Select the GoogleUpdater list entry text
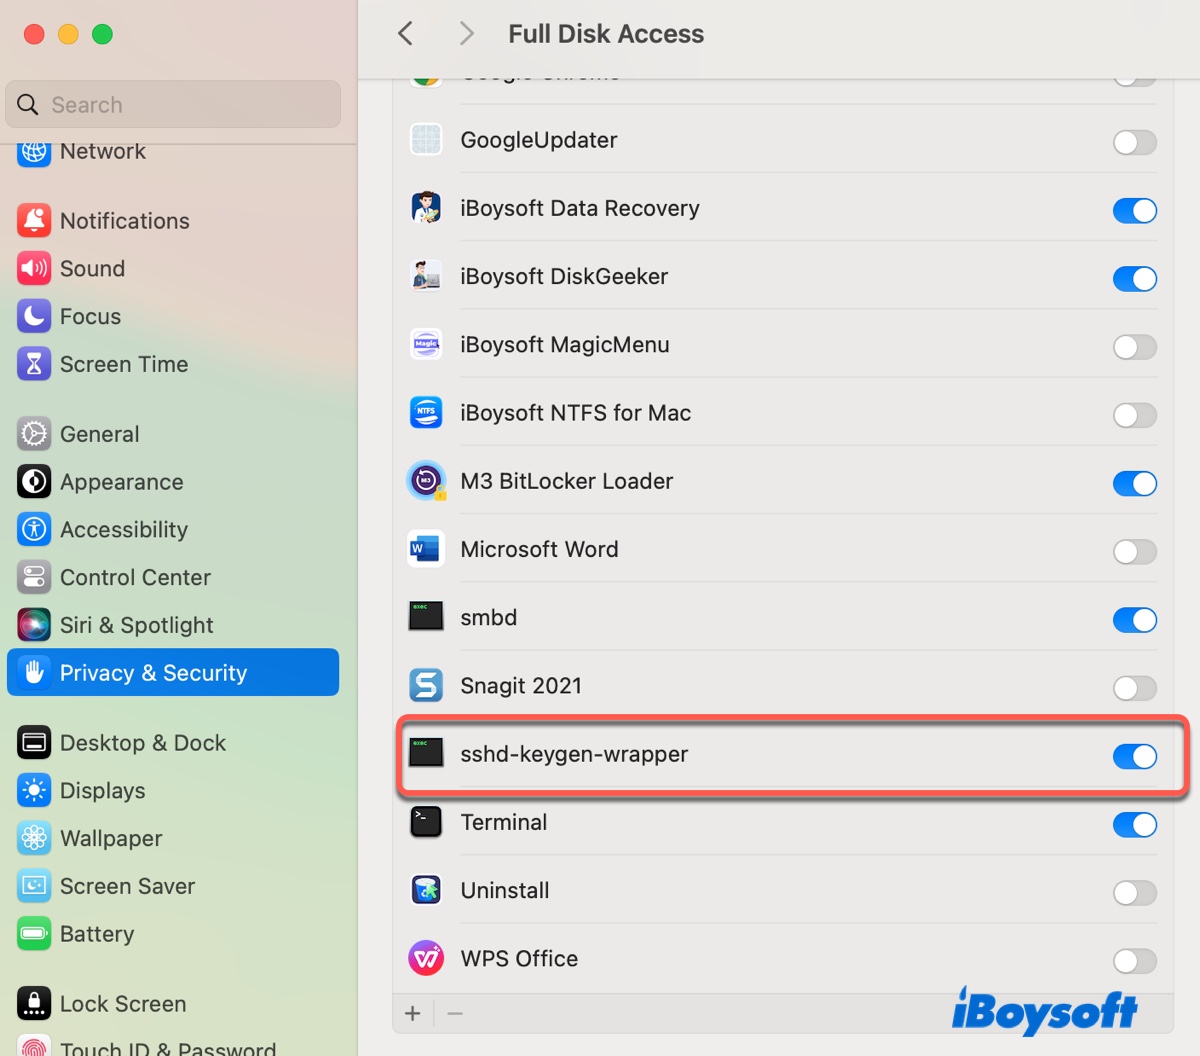 (538, 140)
